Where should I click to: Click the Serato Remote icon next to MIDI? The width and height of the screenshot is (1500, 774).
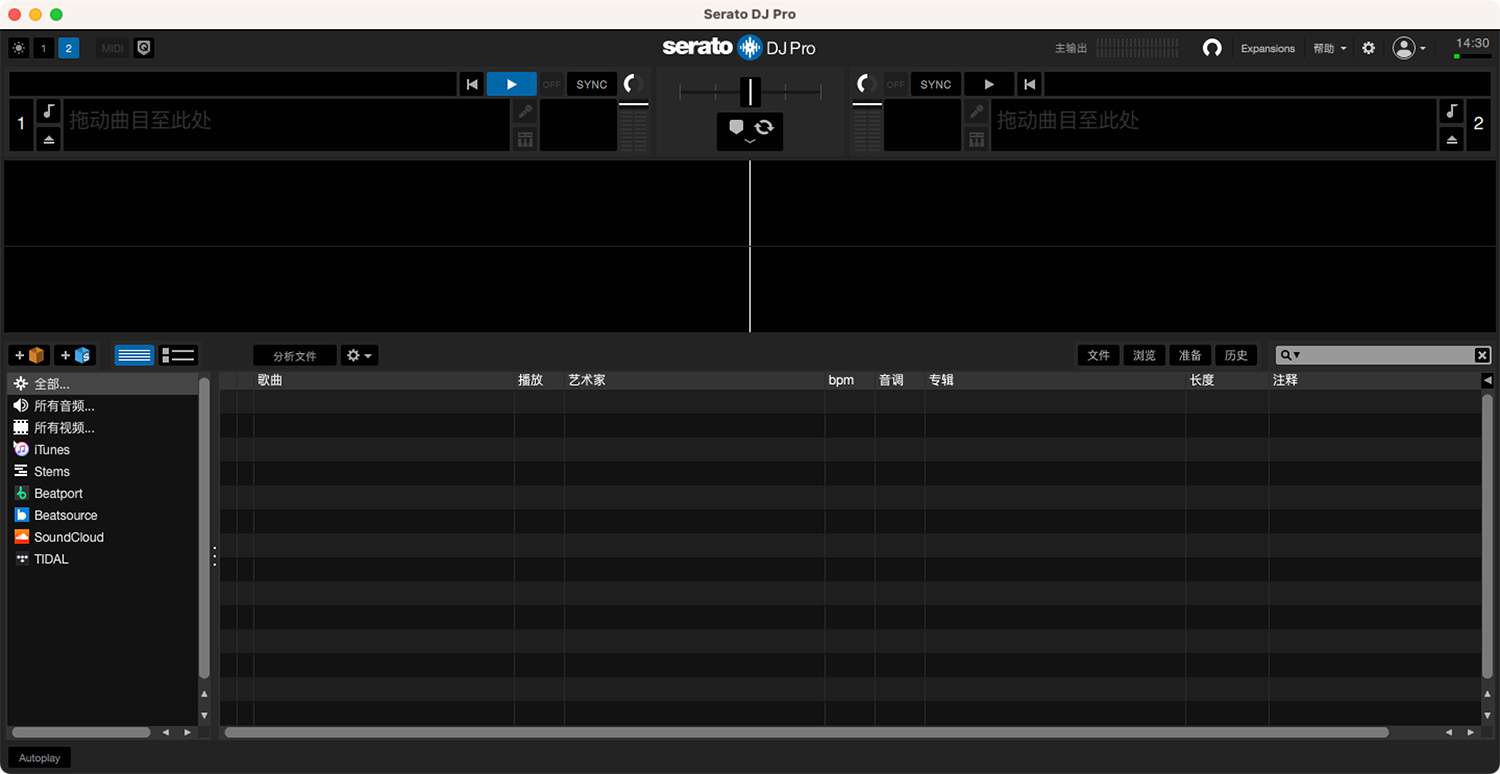[143, 48]
